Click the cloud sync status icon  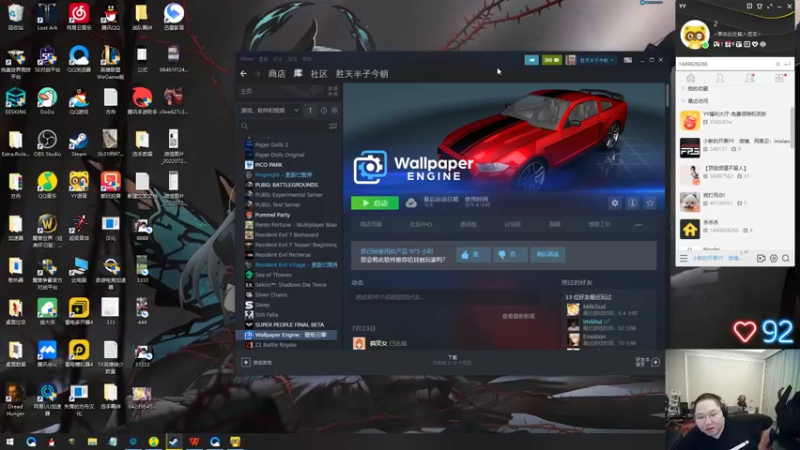click(x=411, y=203)
